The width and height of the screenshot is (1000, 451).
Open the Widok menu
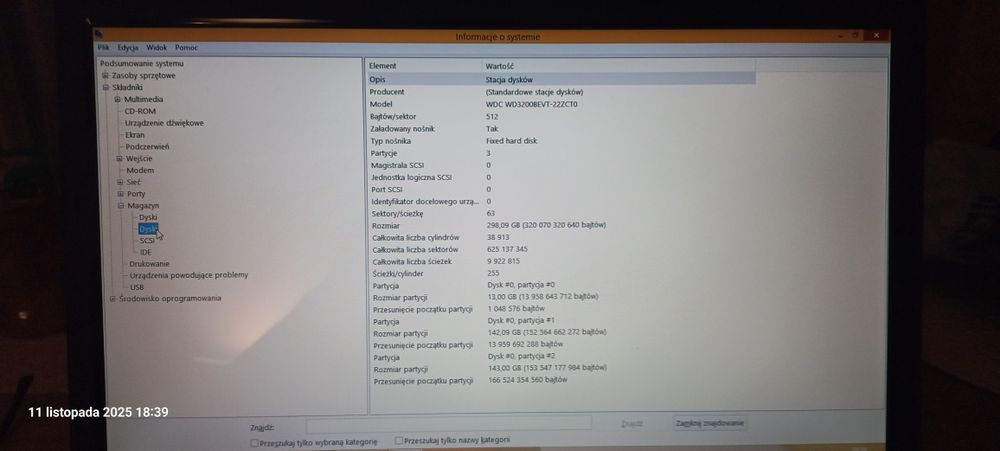click(x=156, y=48)
